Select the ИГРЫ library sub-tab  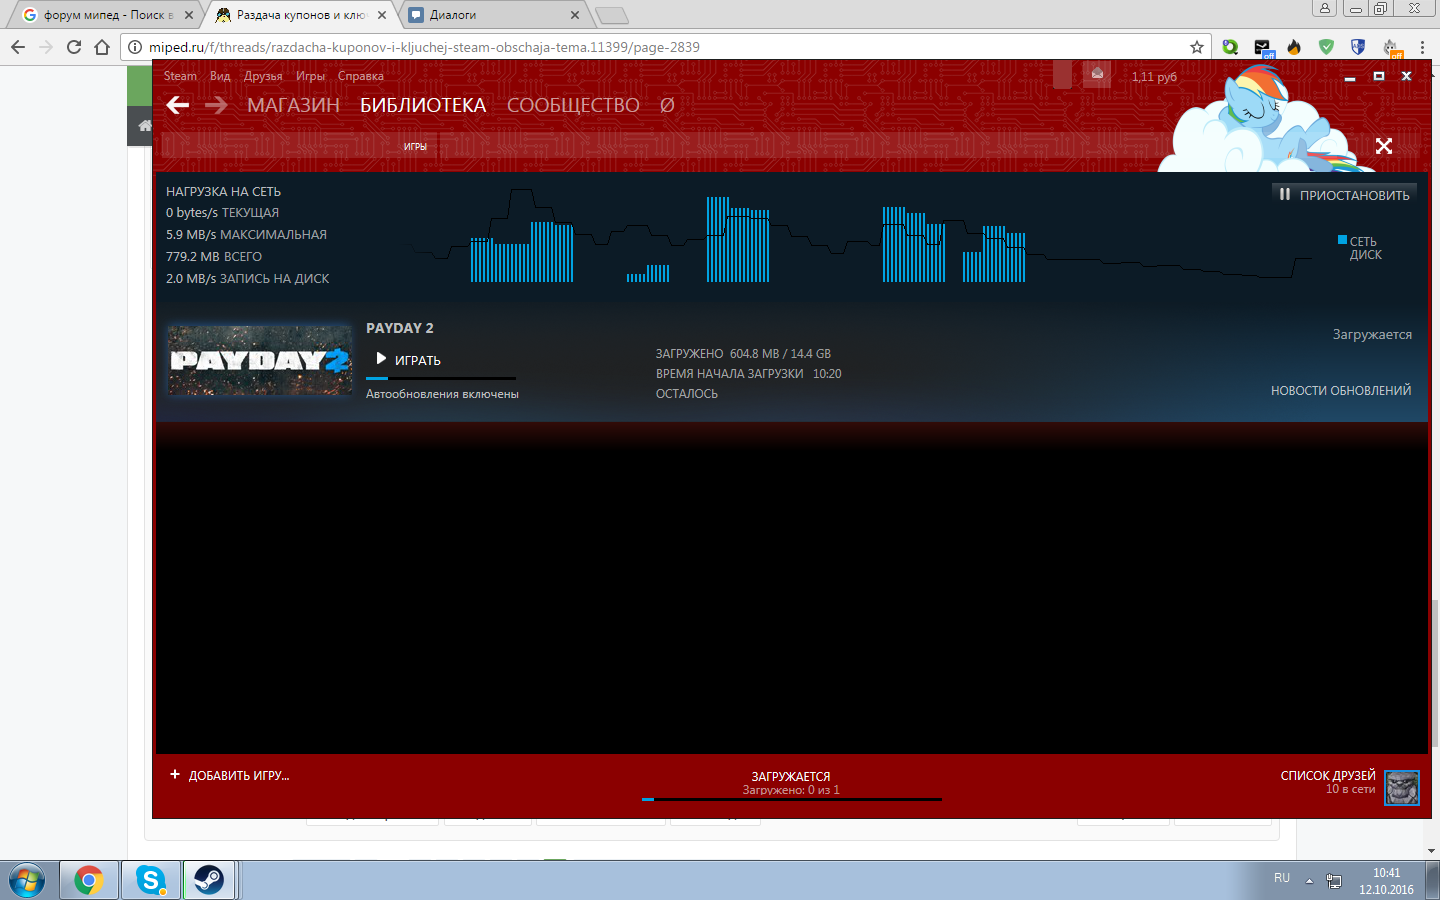[415, 147]
